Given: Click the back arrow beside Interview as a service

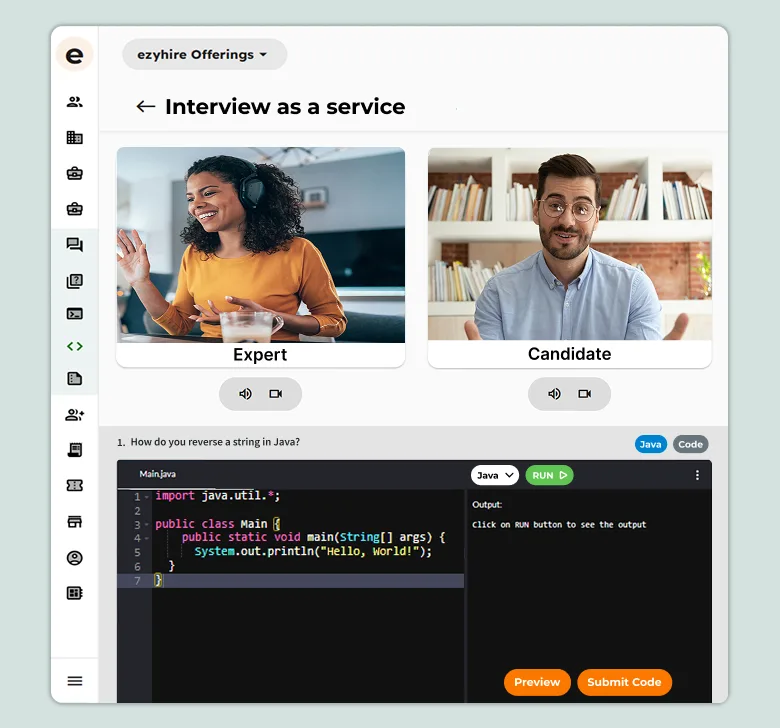Looking at the screenshot, I should (146, 107).
